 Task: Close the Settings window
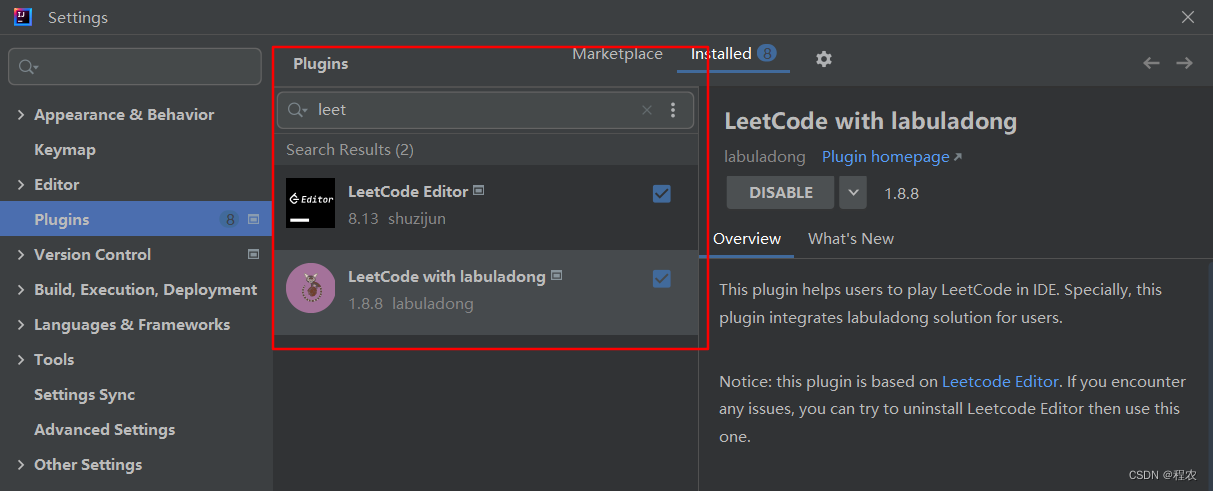[1188, 17]
